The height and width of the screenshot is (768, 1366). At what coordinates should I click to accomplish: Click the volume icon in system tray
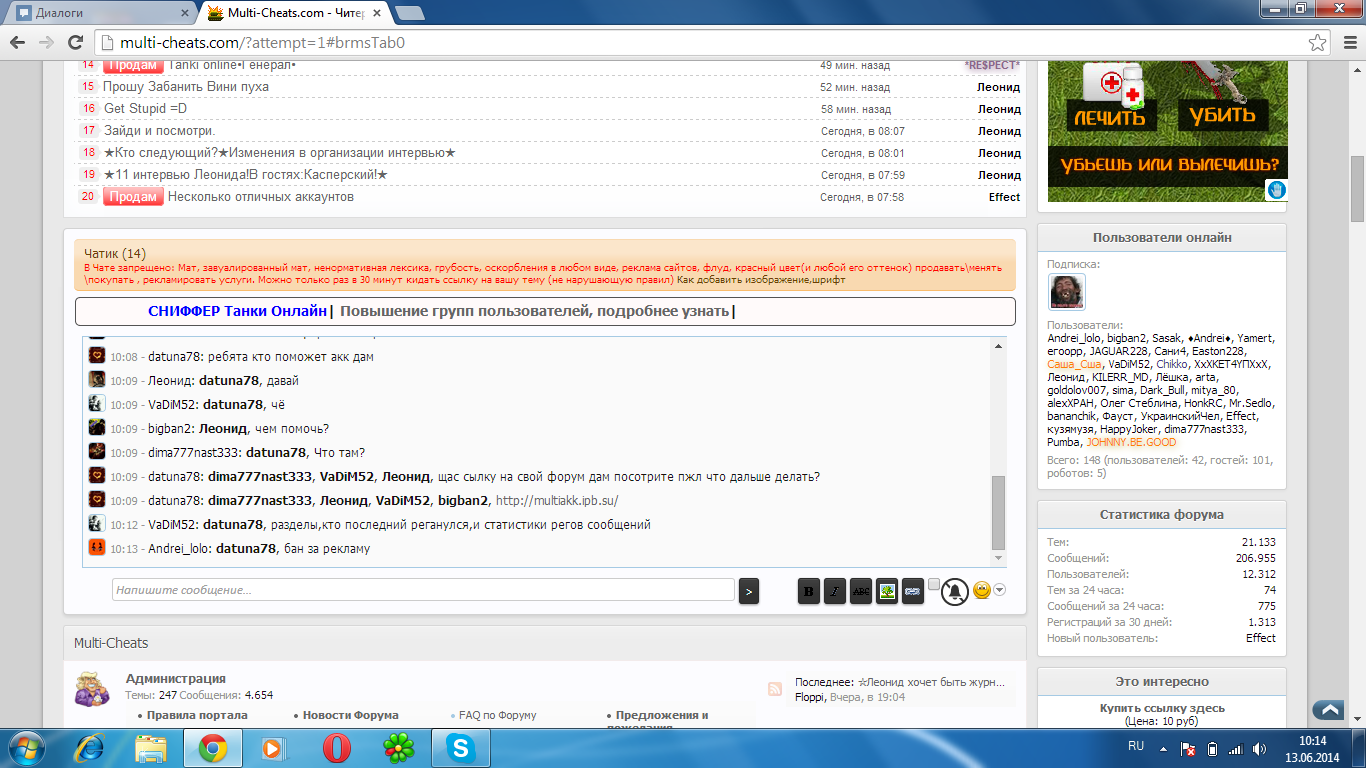pyautogui.click(x=1258, y=748)
